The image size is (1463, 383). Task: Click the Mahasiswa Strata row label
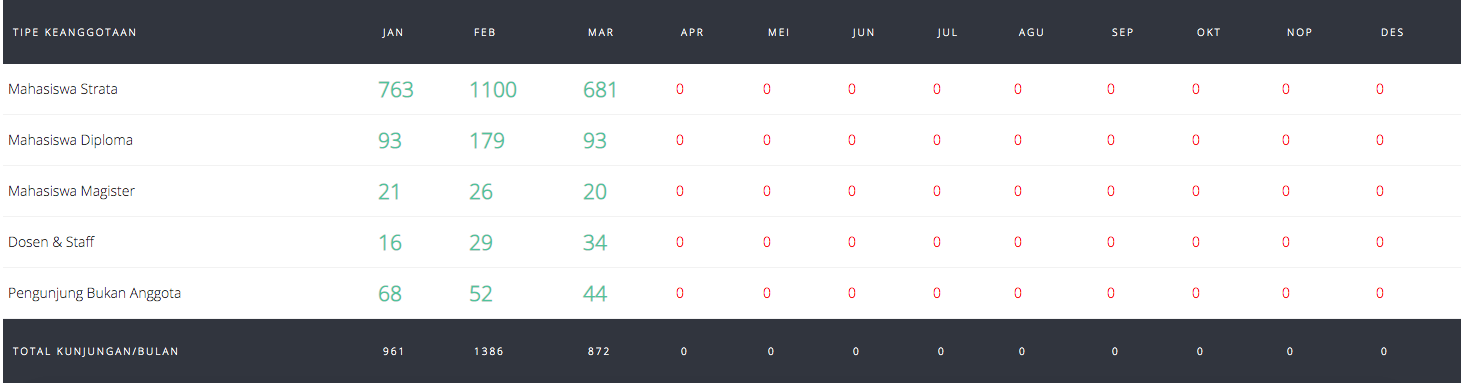tap(63, 89)
